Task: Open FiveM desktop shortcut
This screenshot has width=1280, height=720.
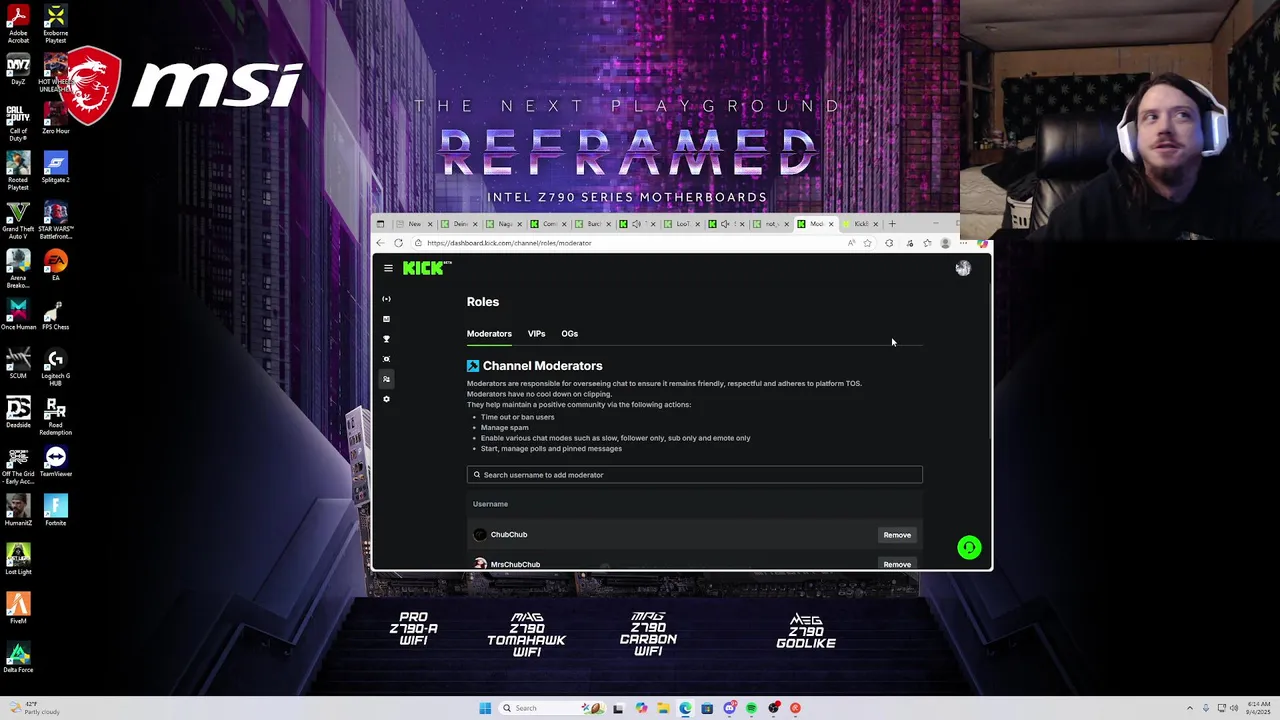Action: click(x=18, y=608)
